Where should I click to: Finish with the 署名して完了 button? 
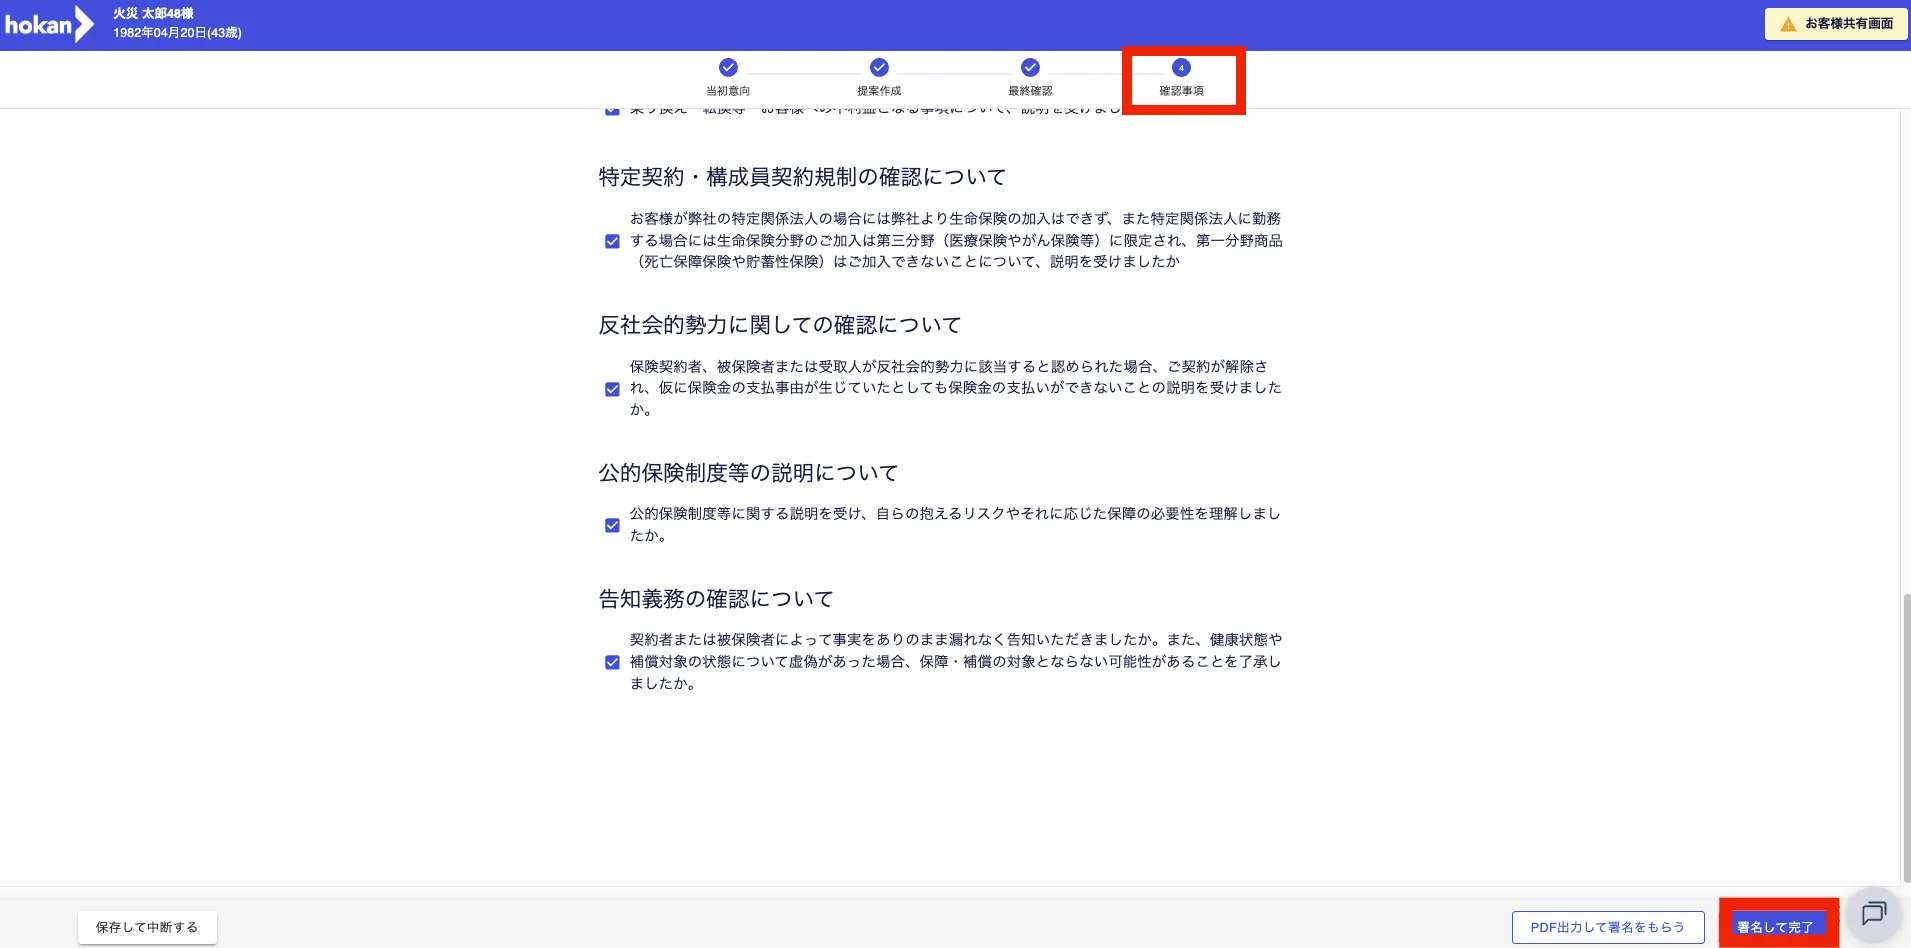[1775, 927]
